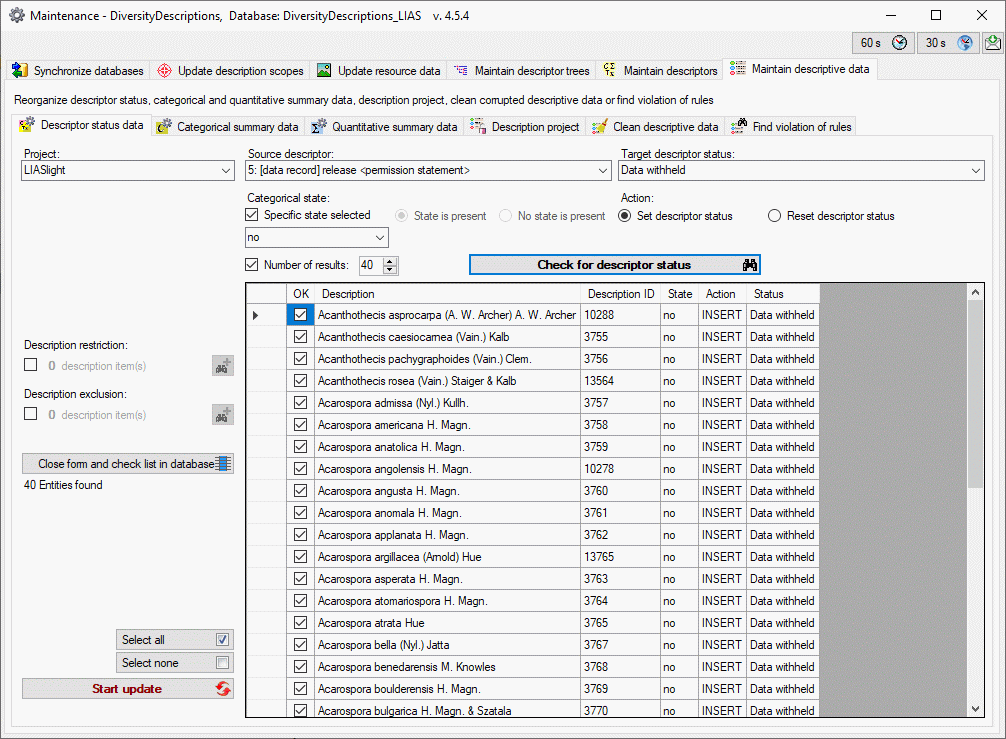
Task: Open the Synchronize databases tab
Action: pyautogui.click(x=79, y=71)
